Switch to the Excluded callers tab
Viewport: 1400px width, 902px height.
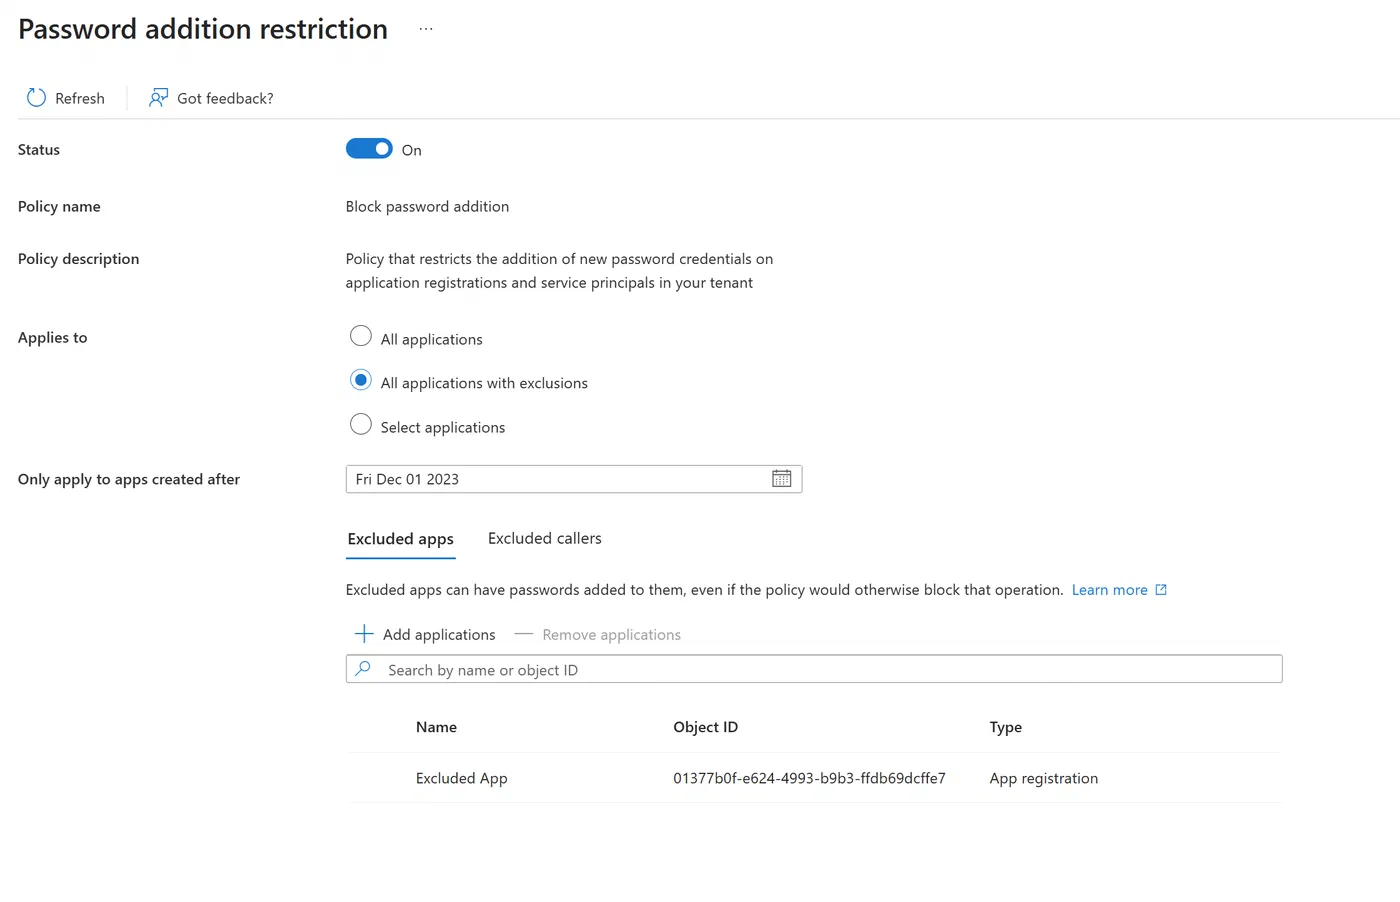click(545, 538)
